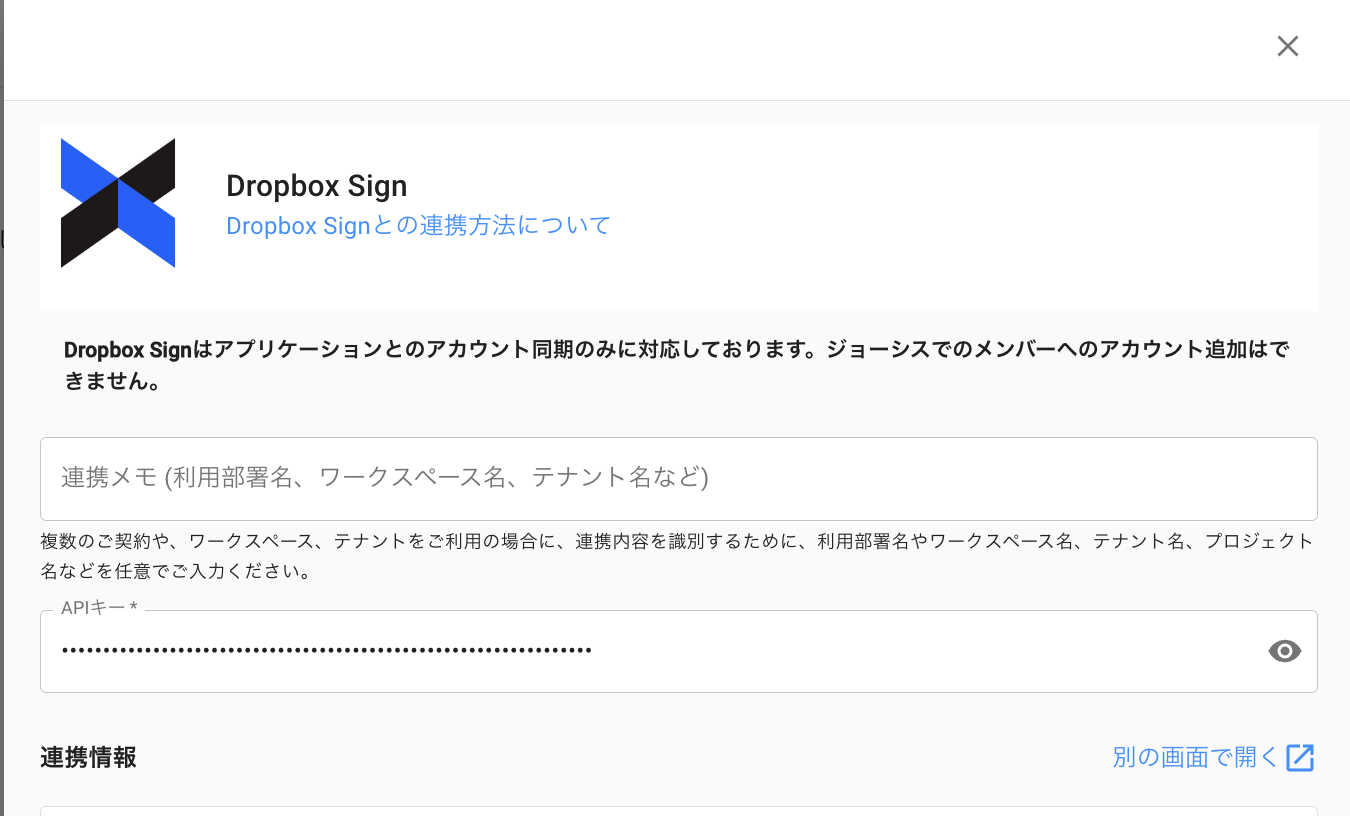Image resolution: width=1350 pixels, height=816 pixels.
Task: Close the Dropbox Sign integration dialog
Action: (1287, 46)
